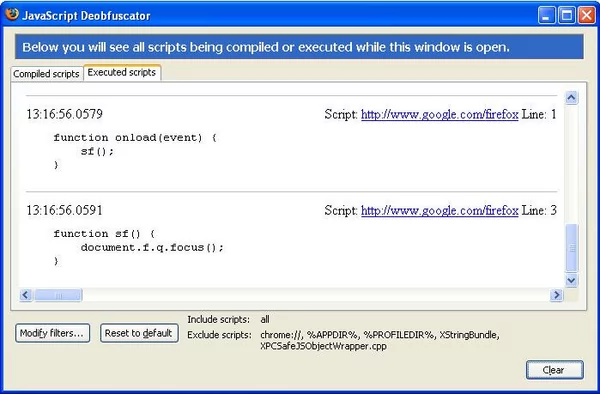This screenshot has width=600, height=394.
Task: Click the Modify filters... button
Action: [x=52, y=333]
